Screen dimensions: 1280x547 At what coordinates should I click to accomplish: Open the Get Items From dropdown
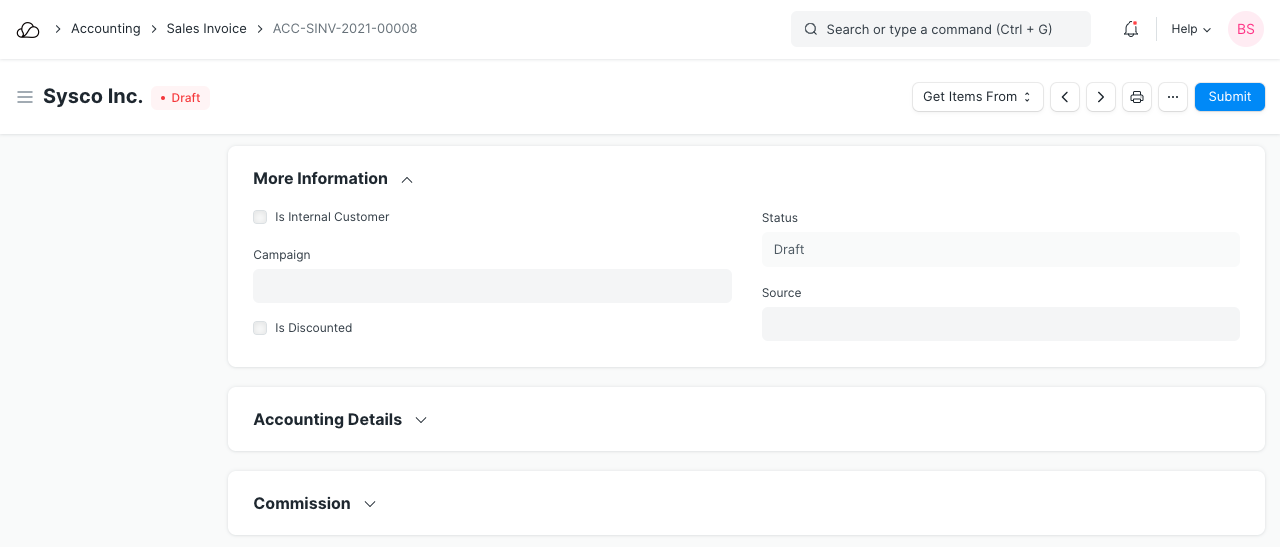(977, 97)
